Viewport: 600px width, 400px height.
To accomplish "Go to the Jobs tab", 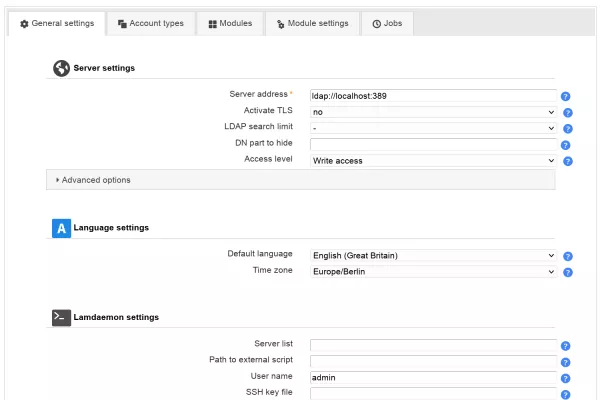I will coord(387,23).
